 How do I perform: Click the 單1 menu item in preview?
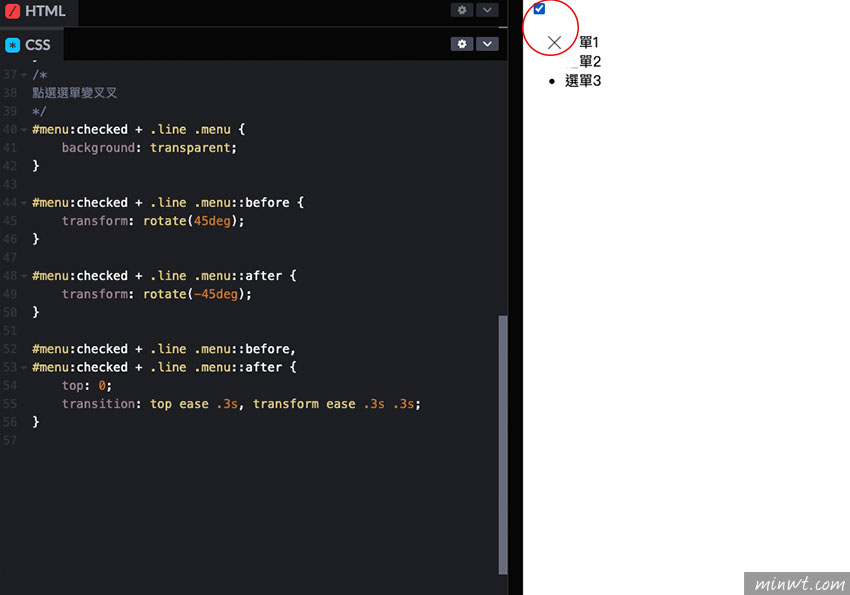click(588, 42)
